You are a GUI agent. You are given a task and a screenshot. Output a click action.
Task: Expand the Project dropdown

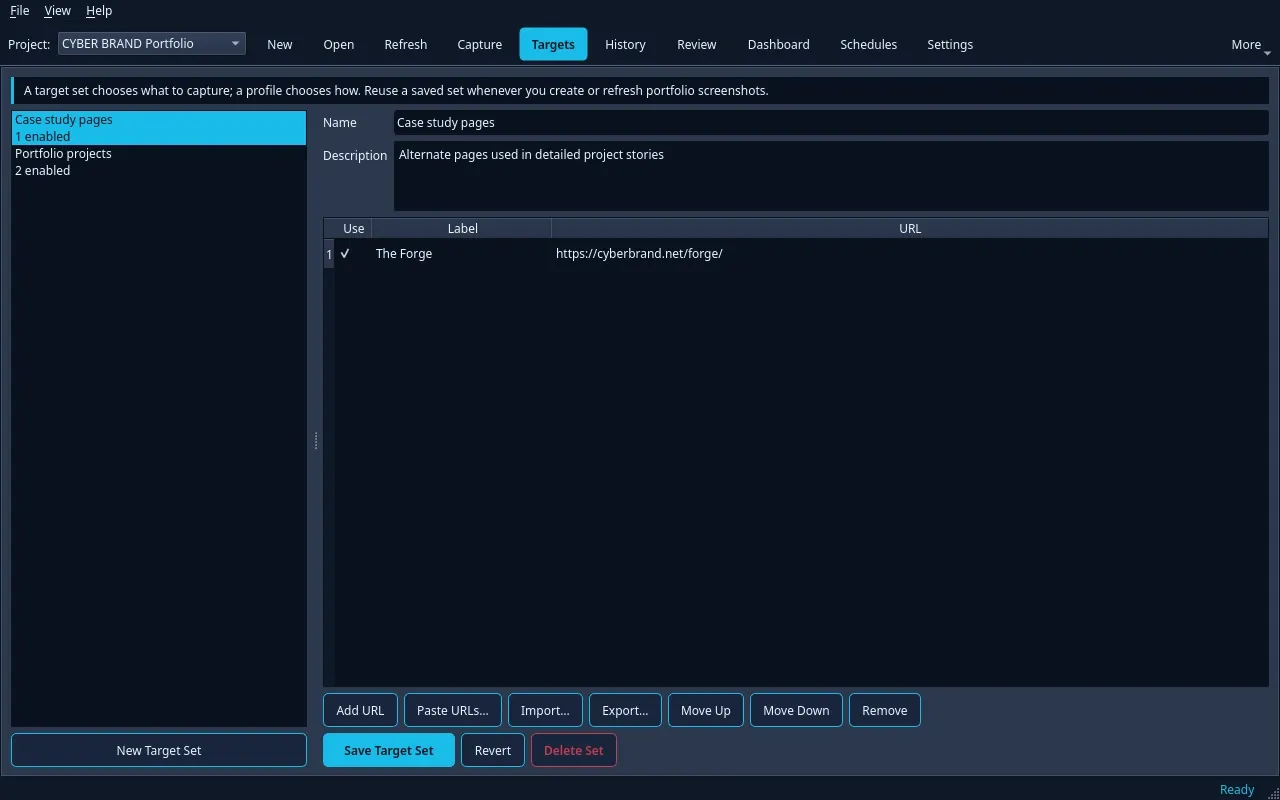click(152, 44)
